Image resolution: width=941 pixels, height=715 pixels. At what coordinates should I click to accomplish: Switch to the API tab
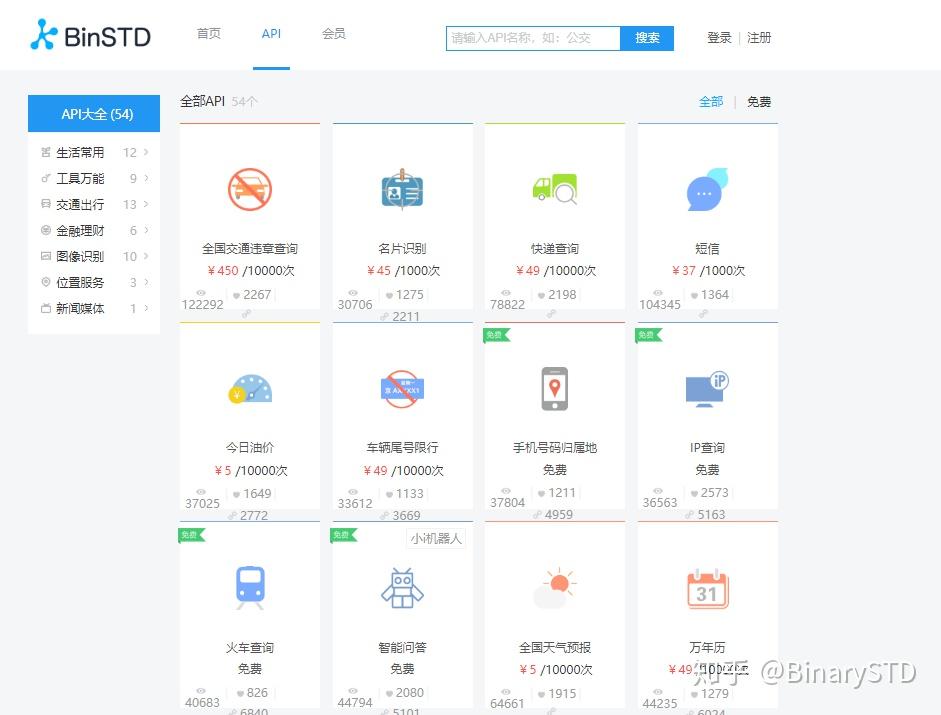point(271,33)
